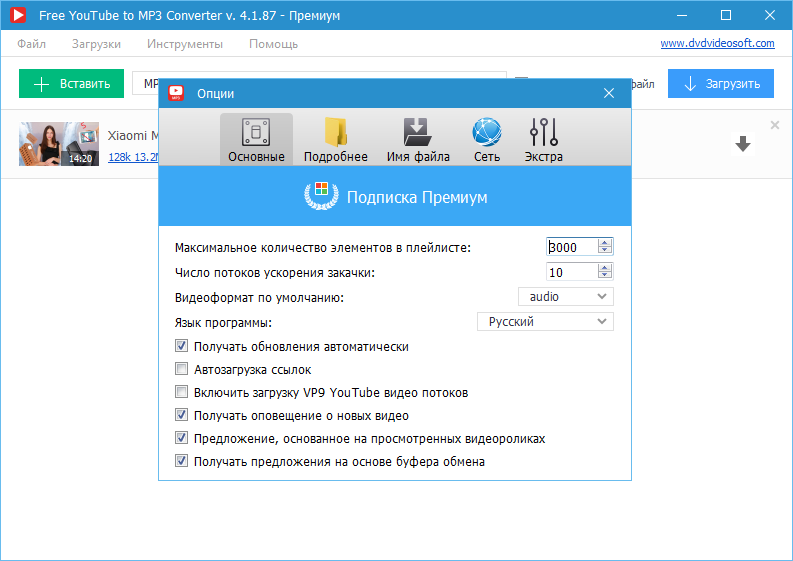Uncheck Получать обновления автоматически
The image size is (793, 561).
click(181, 346)
